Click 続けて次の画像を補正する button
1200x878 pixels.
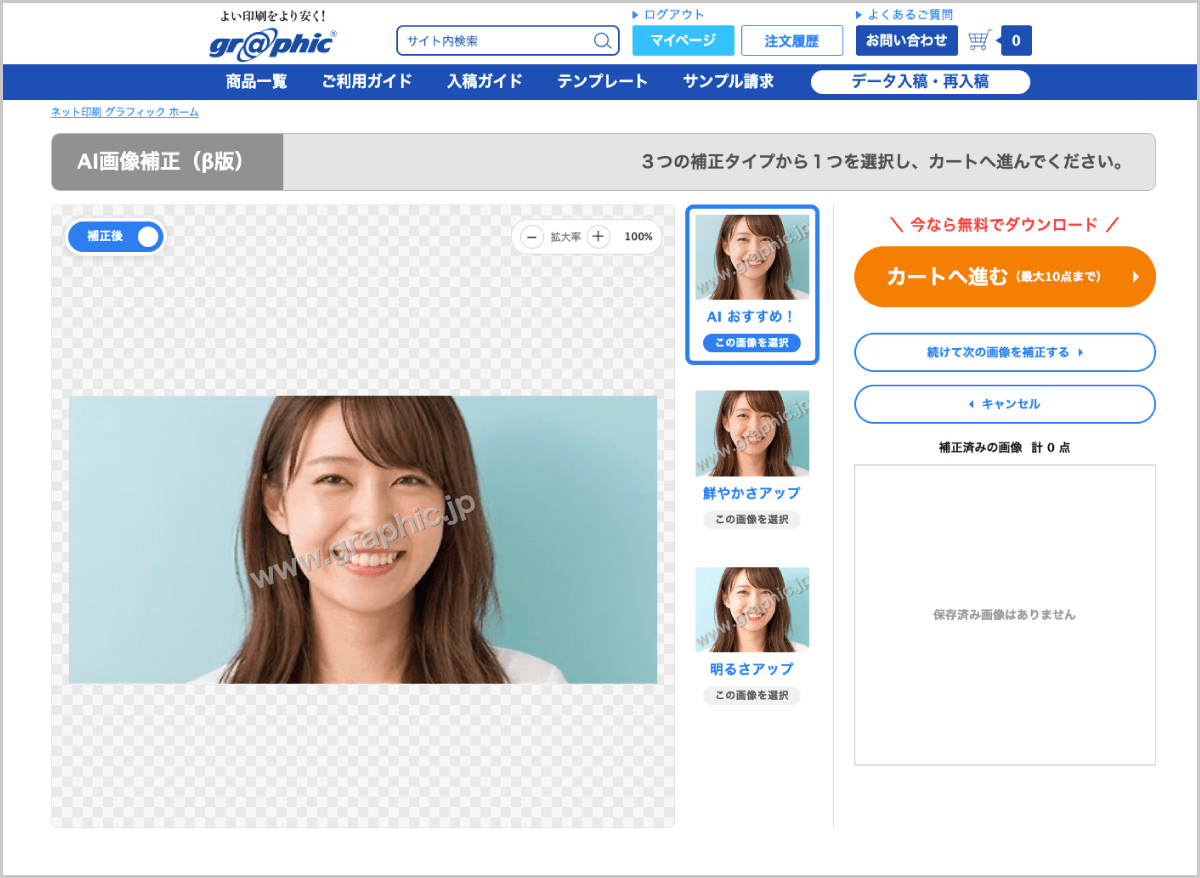1005,352
